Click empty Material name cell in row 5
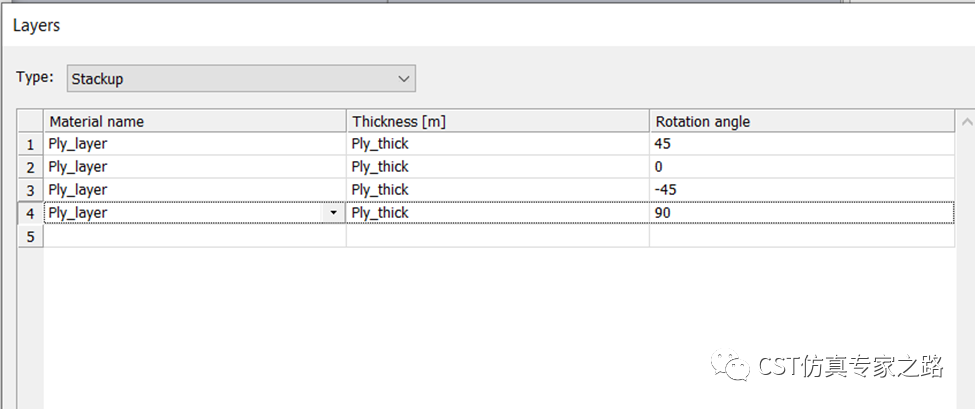Screen dimensions: 975x409 [x=195, y=236]
